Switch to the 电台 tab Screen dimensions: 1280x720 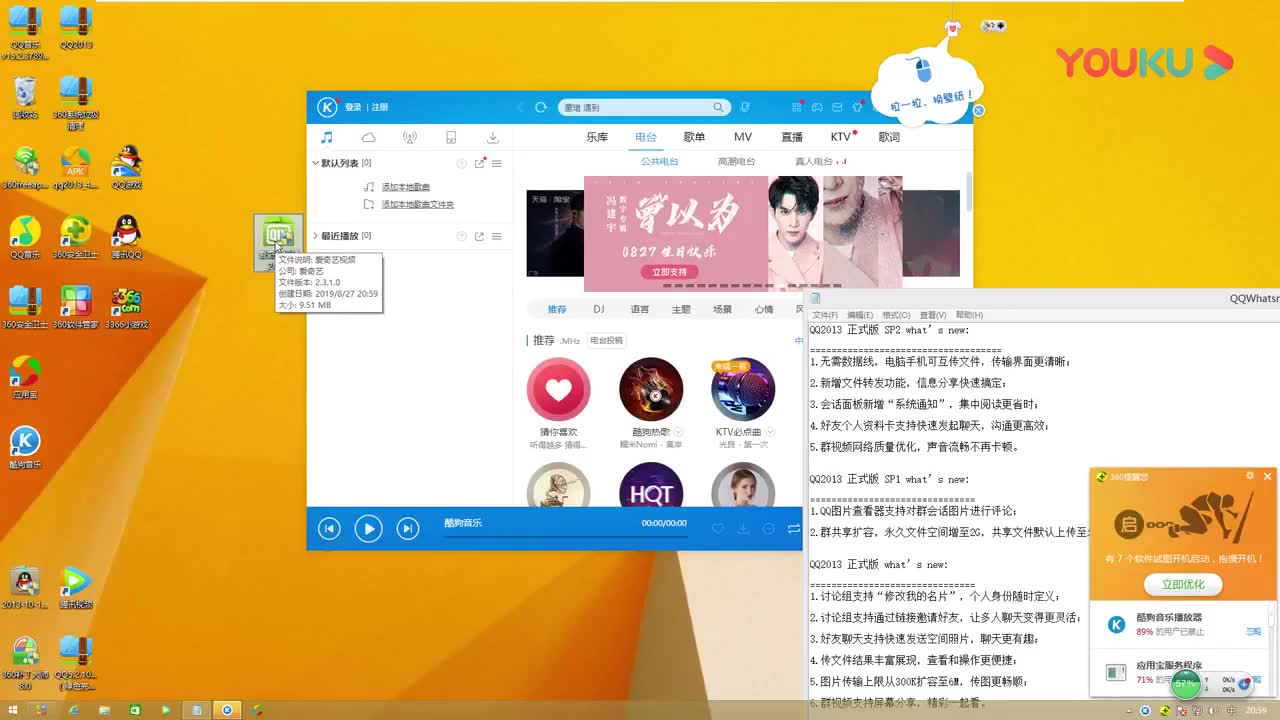(646, 137)
